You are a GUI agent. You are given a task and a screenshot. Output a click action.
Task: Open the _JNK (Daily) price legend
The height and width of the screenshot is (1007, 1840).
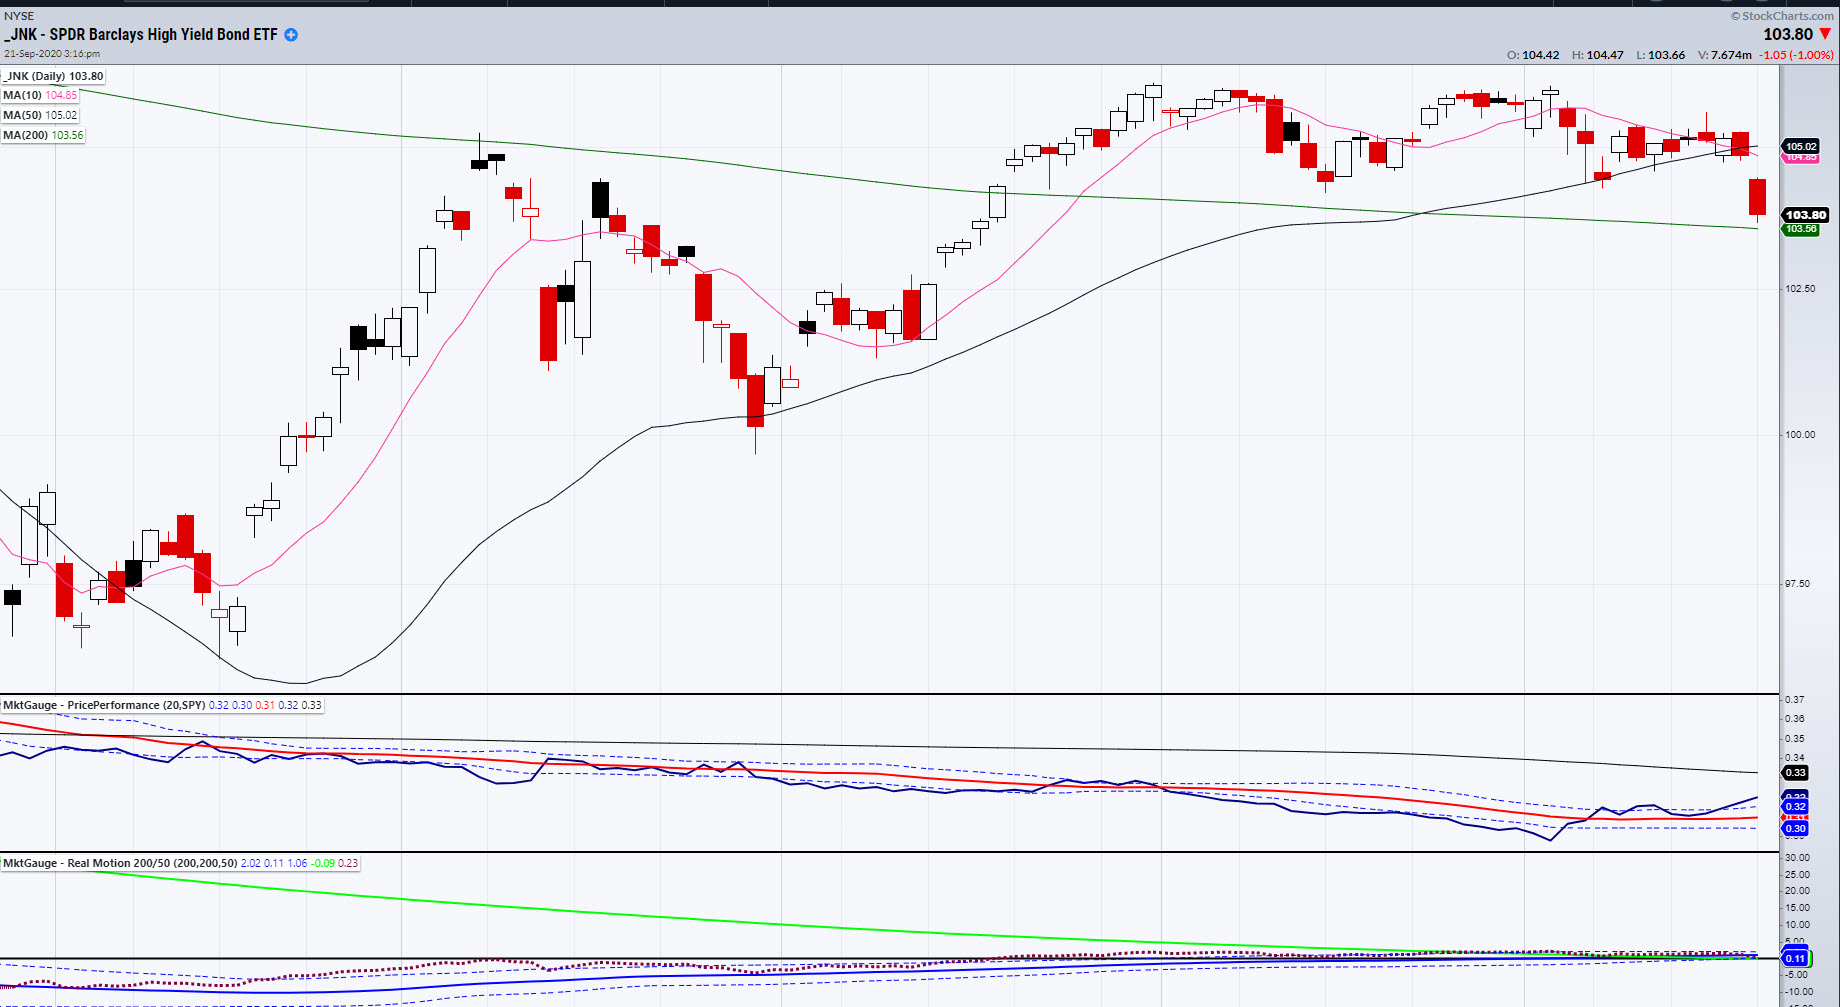coord(53,76)
